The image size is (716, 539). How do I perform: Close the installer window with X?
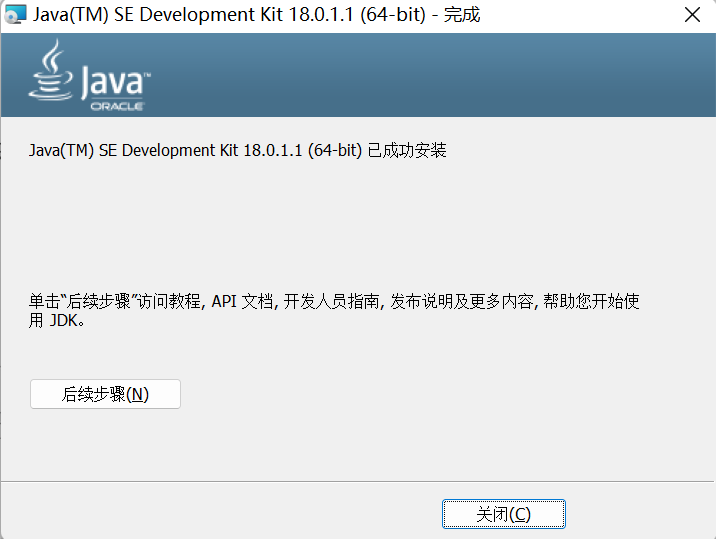coord(692,15)
